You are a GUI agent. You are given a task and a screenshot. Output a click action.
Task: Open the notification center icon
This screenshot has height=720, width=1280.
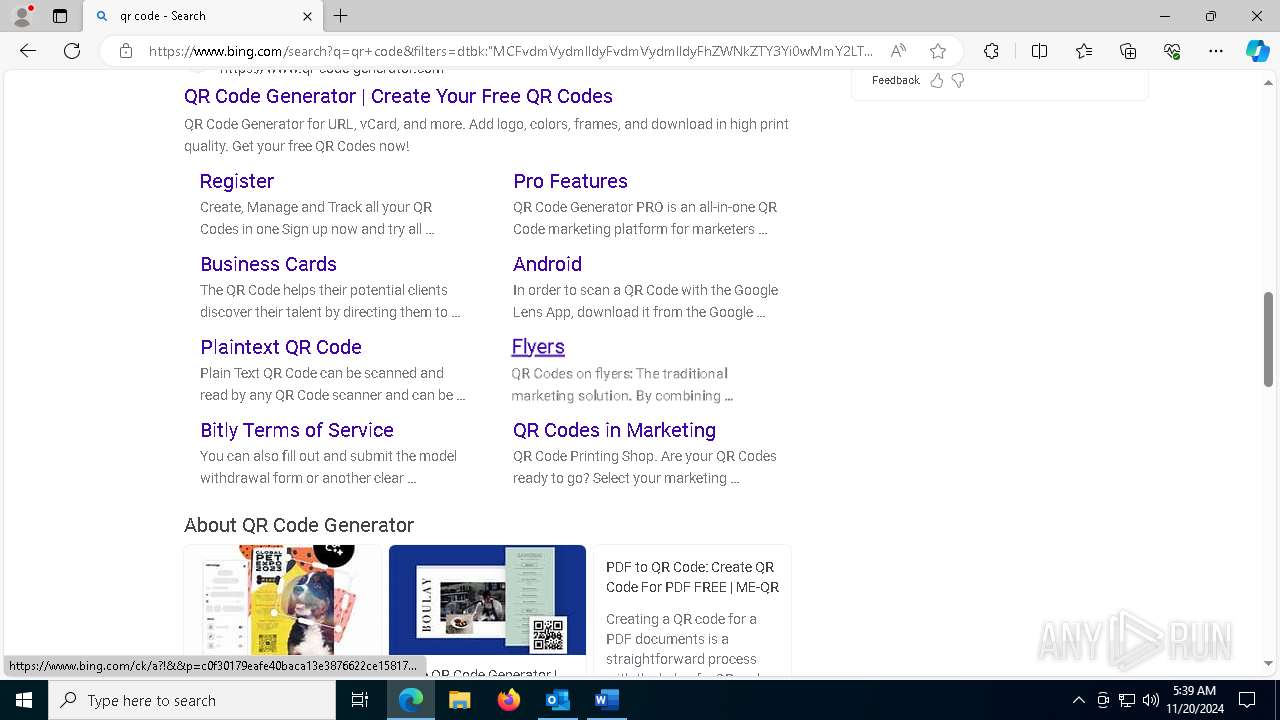pyautogui.click(x=1247, y=700)
